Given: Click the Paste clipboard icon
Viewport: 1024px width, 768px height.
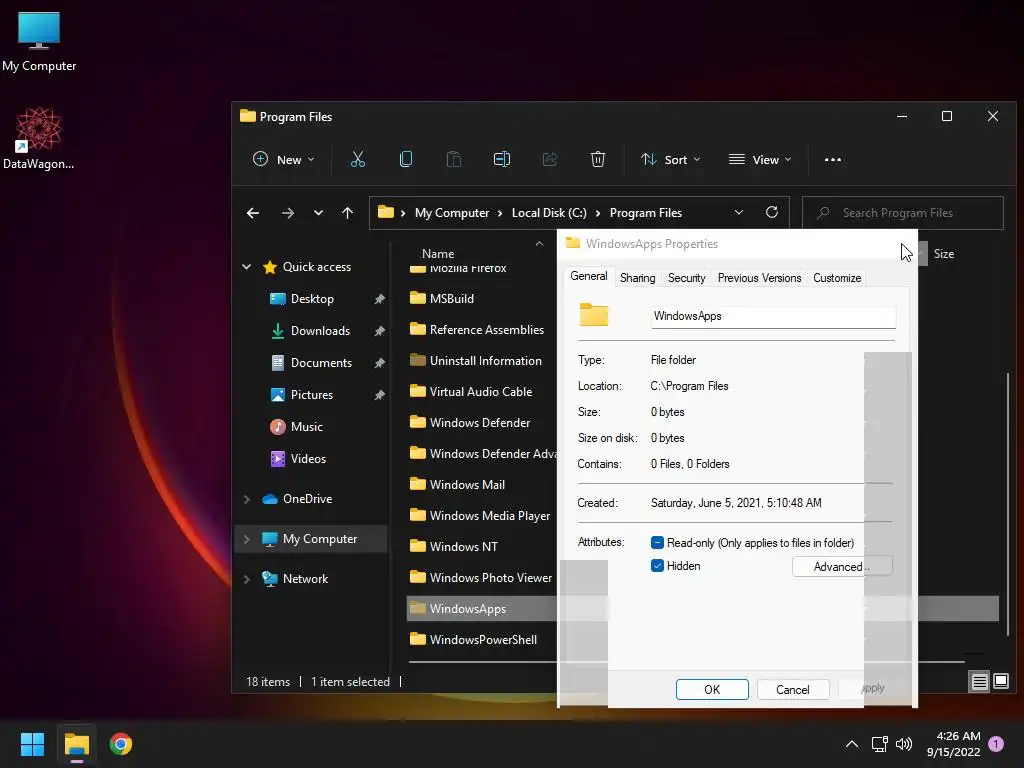Looking at the screenshot, I should (x=453, y=159).
